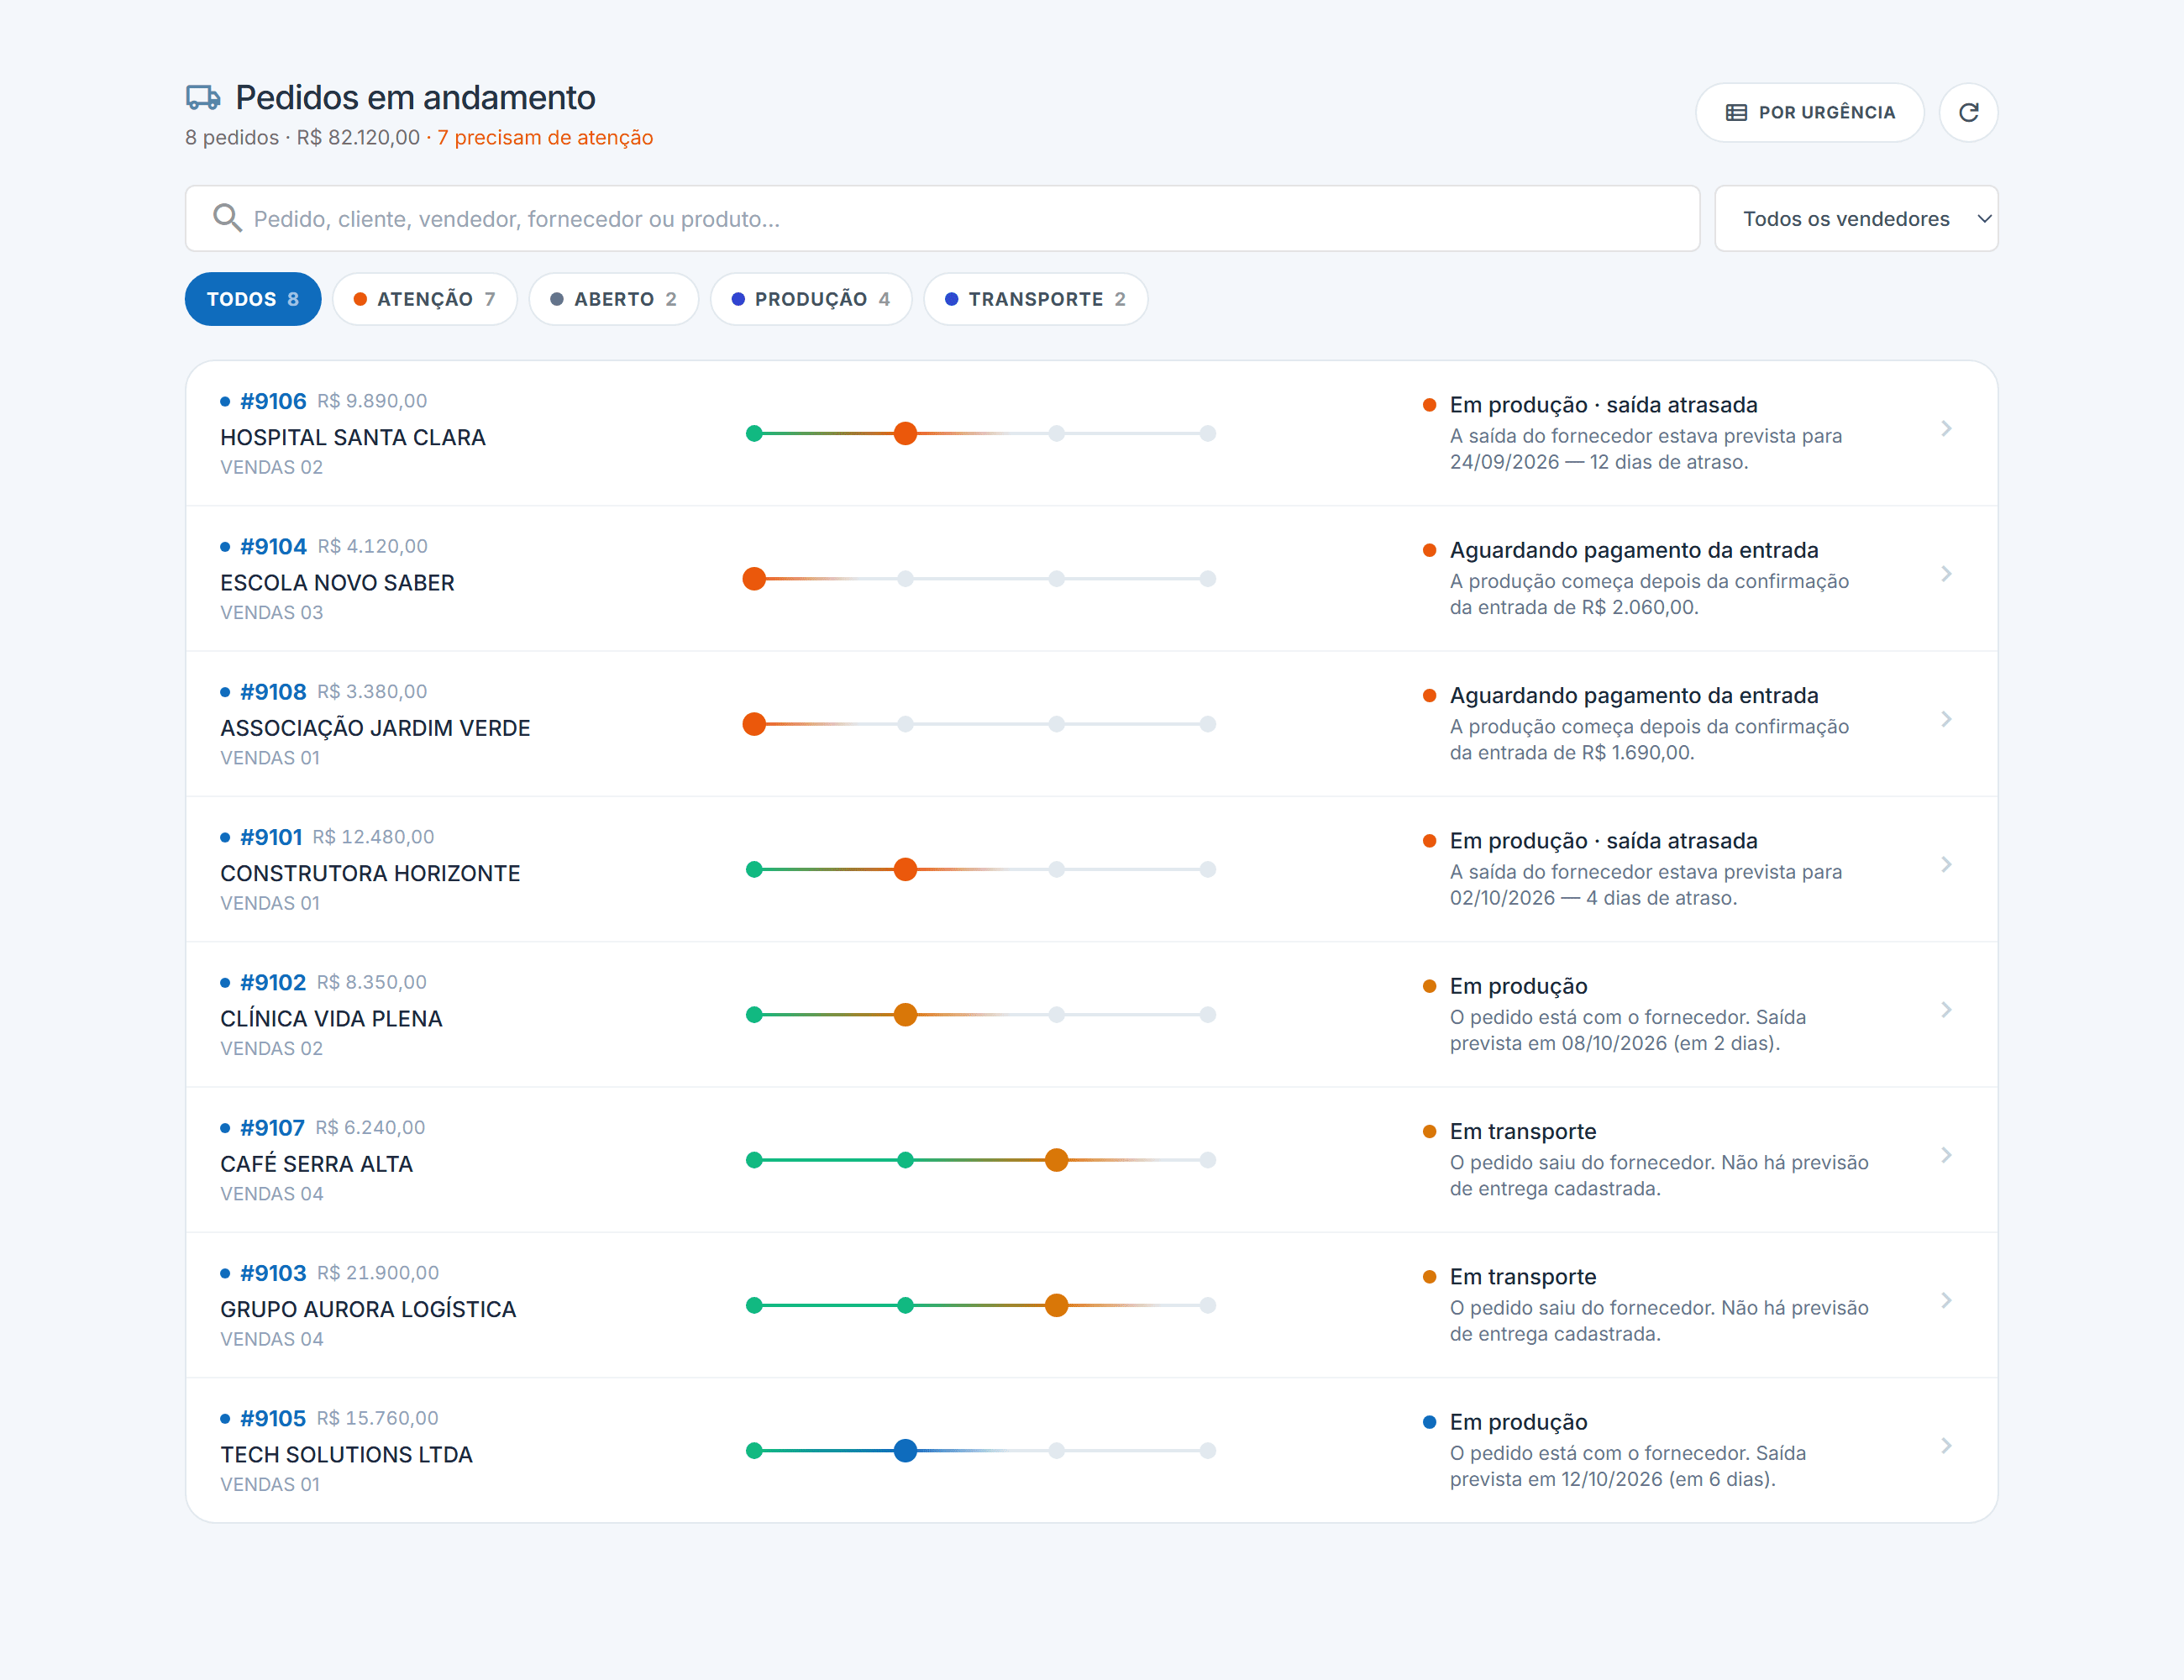Click client name CONSTRUTORA HORIZONTE

click(370, 873)
